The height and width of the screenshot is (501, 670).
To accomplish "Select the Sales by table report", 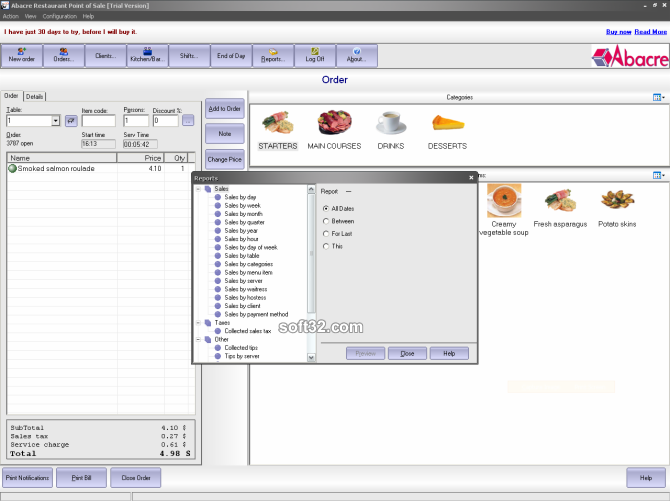I will pos(241,256).
